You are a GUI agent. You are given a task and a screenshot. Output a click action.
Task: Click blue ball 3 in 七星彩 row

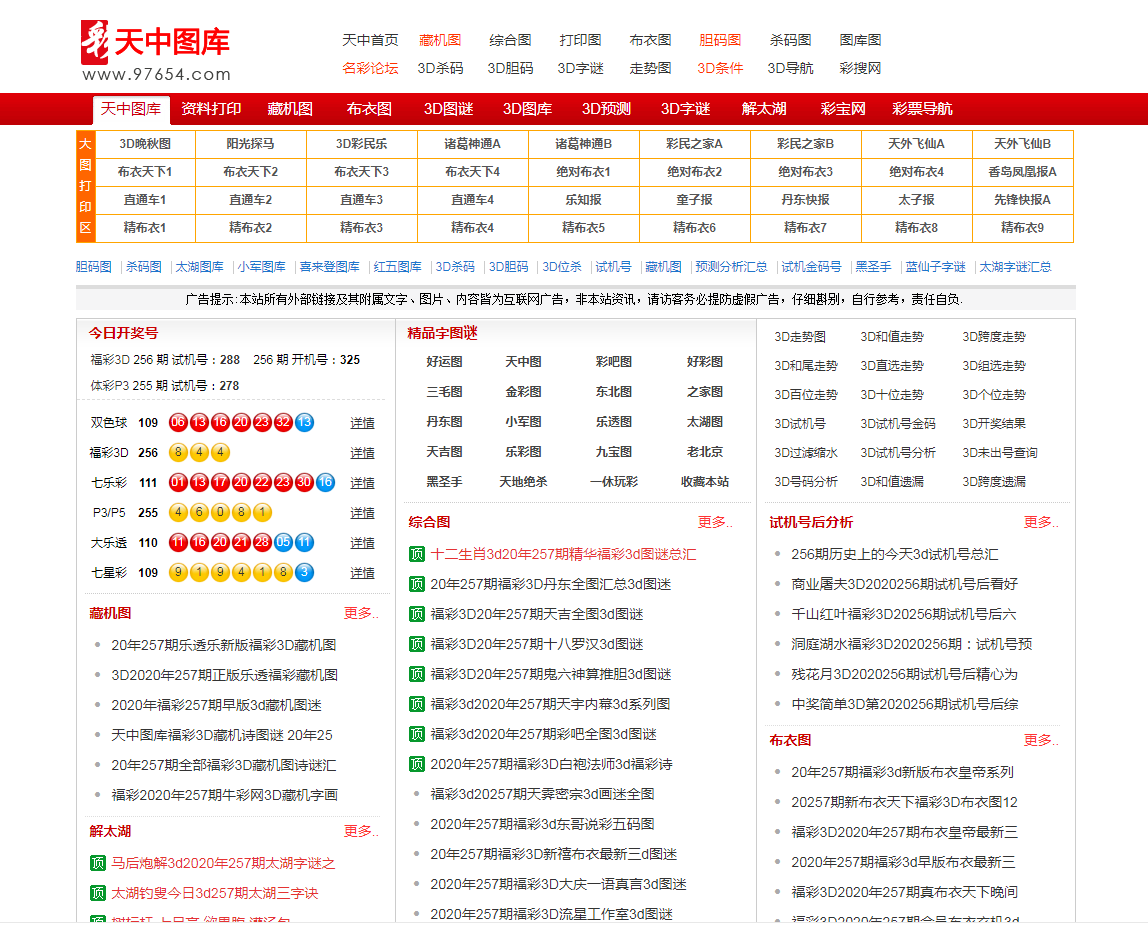pyautogui.click(x=304, y=572)
